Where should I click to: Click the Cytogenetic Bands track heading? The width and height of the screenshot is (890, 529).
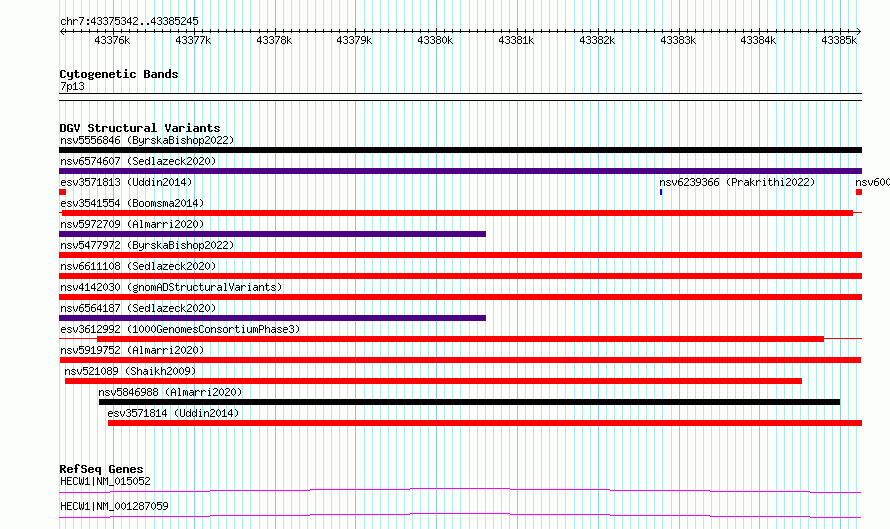[x=119, y=74]
